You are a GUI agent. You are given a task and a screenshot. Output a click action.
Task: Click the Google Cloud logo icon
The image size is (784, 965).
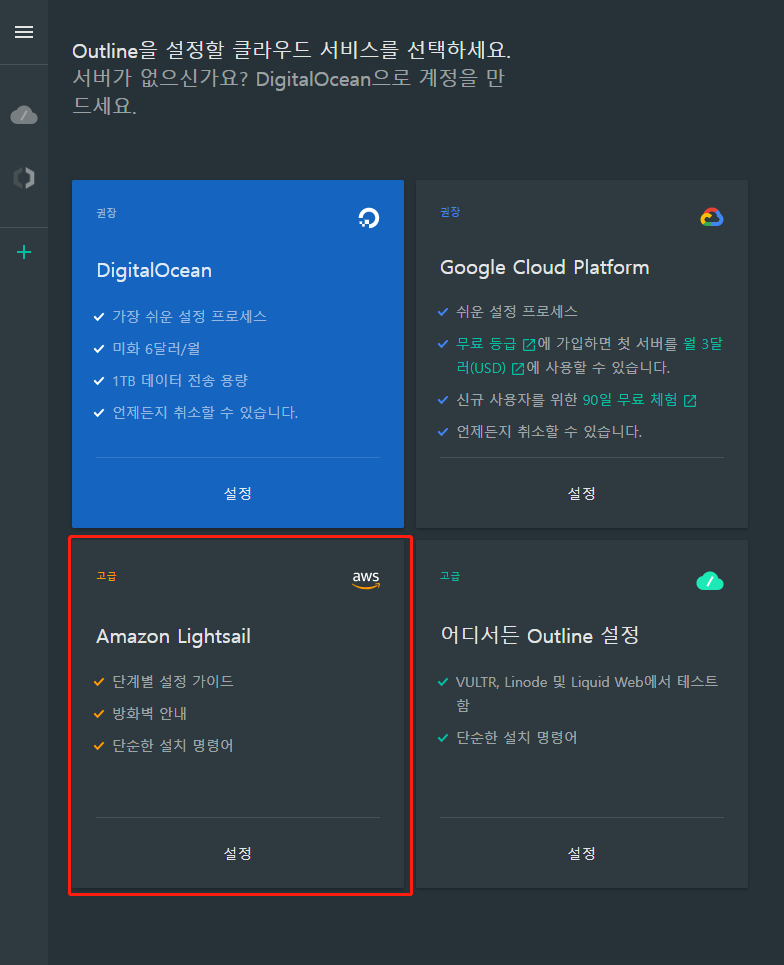712,217
